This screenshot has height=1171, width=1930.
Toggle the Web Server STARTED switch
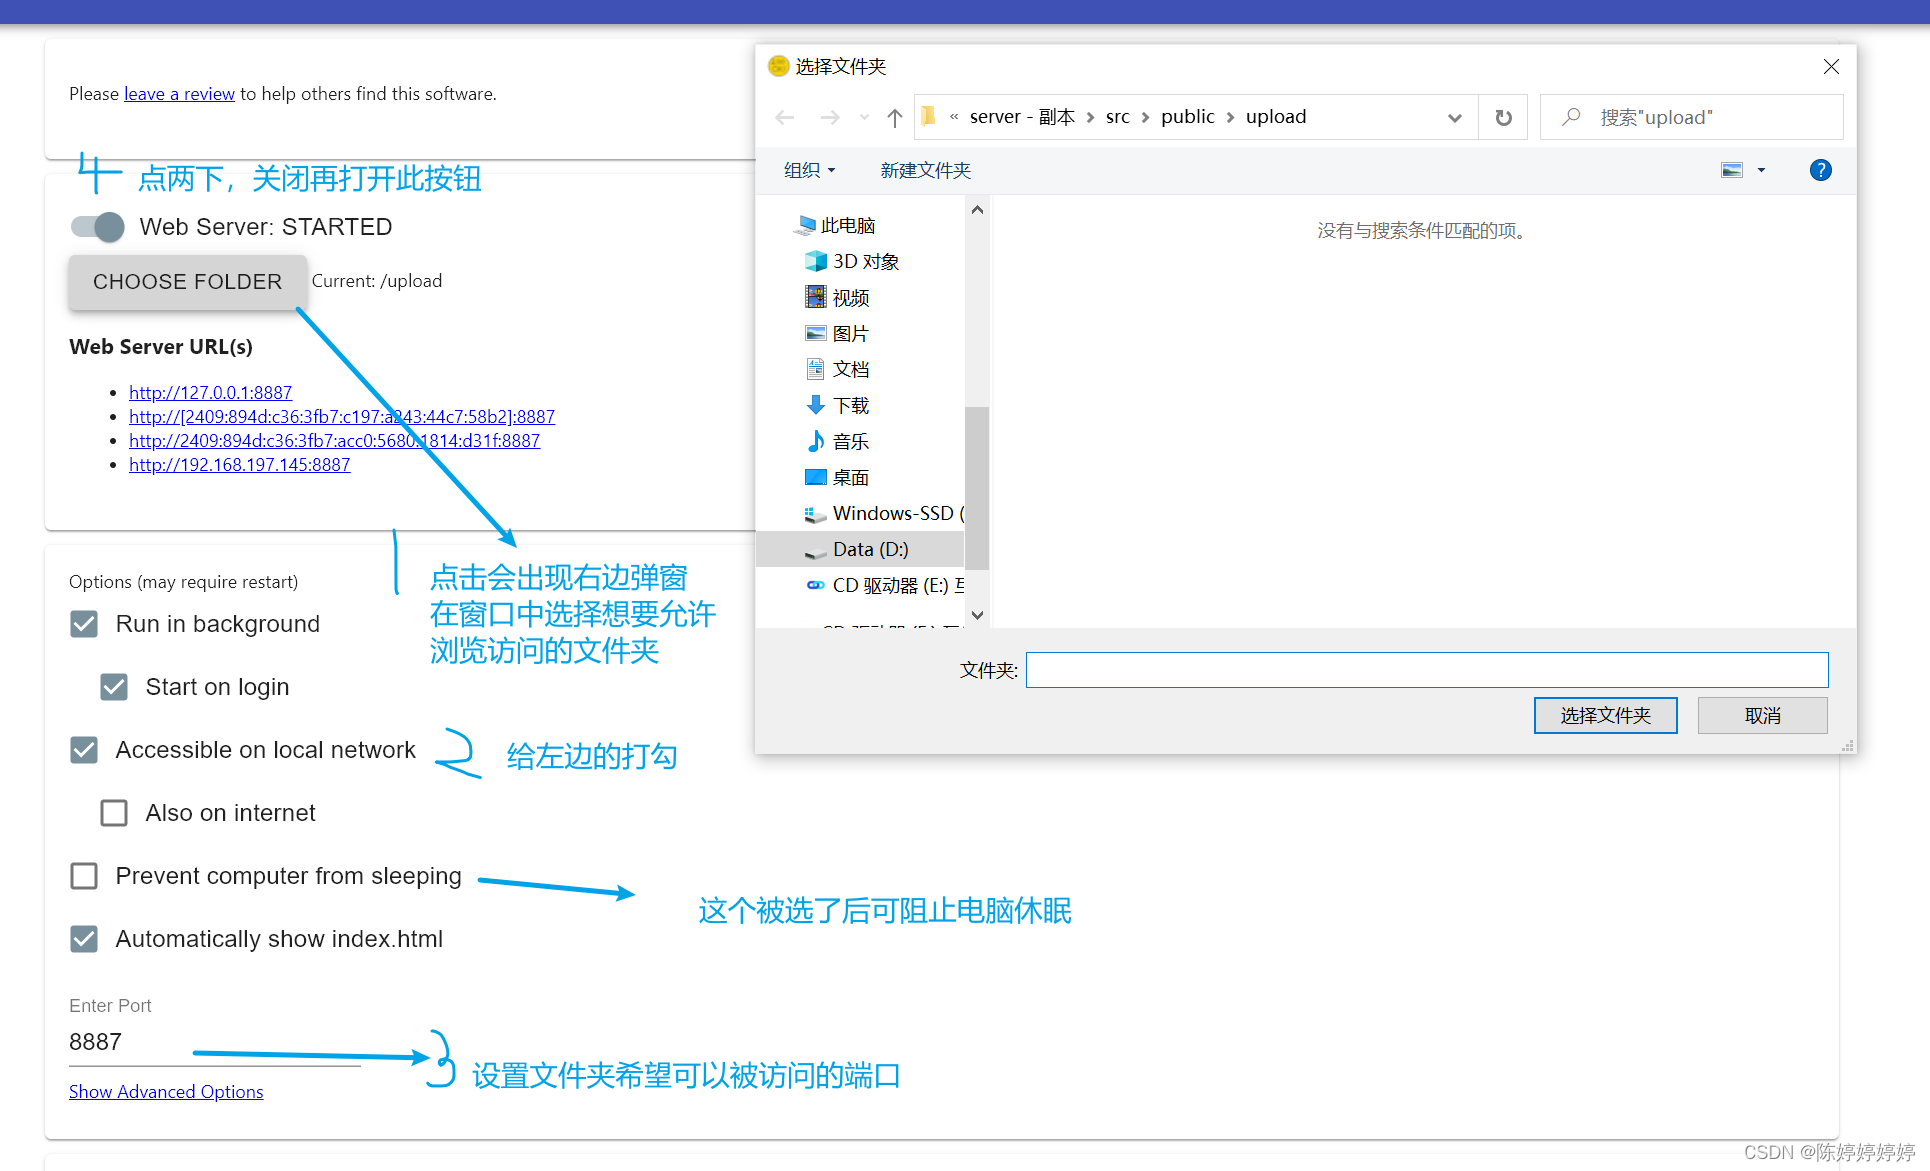96,225
